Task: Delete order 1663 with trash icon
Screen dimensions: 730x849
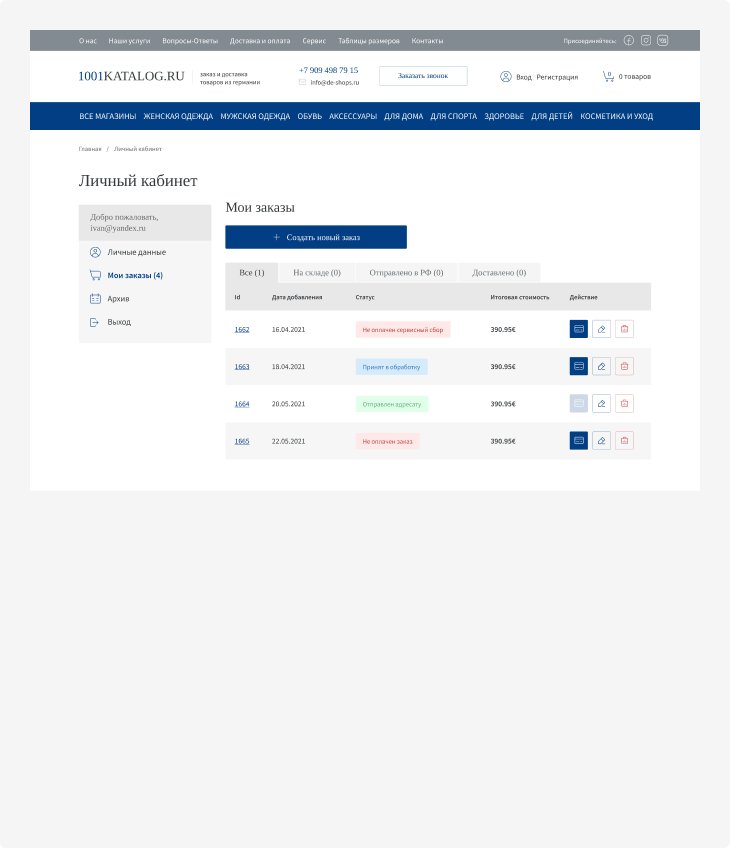Action: pyautogui.click(x=624, y=367)
